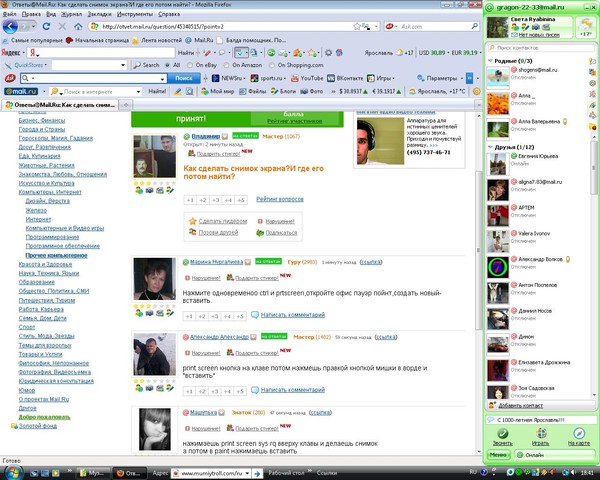Click the Windows Start orb

pos(13,472)
